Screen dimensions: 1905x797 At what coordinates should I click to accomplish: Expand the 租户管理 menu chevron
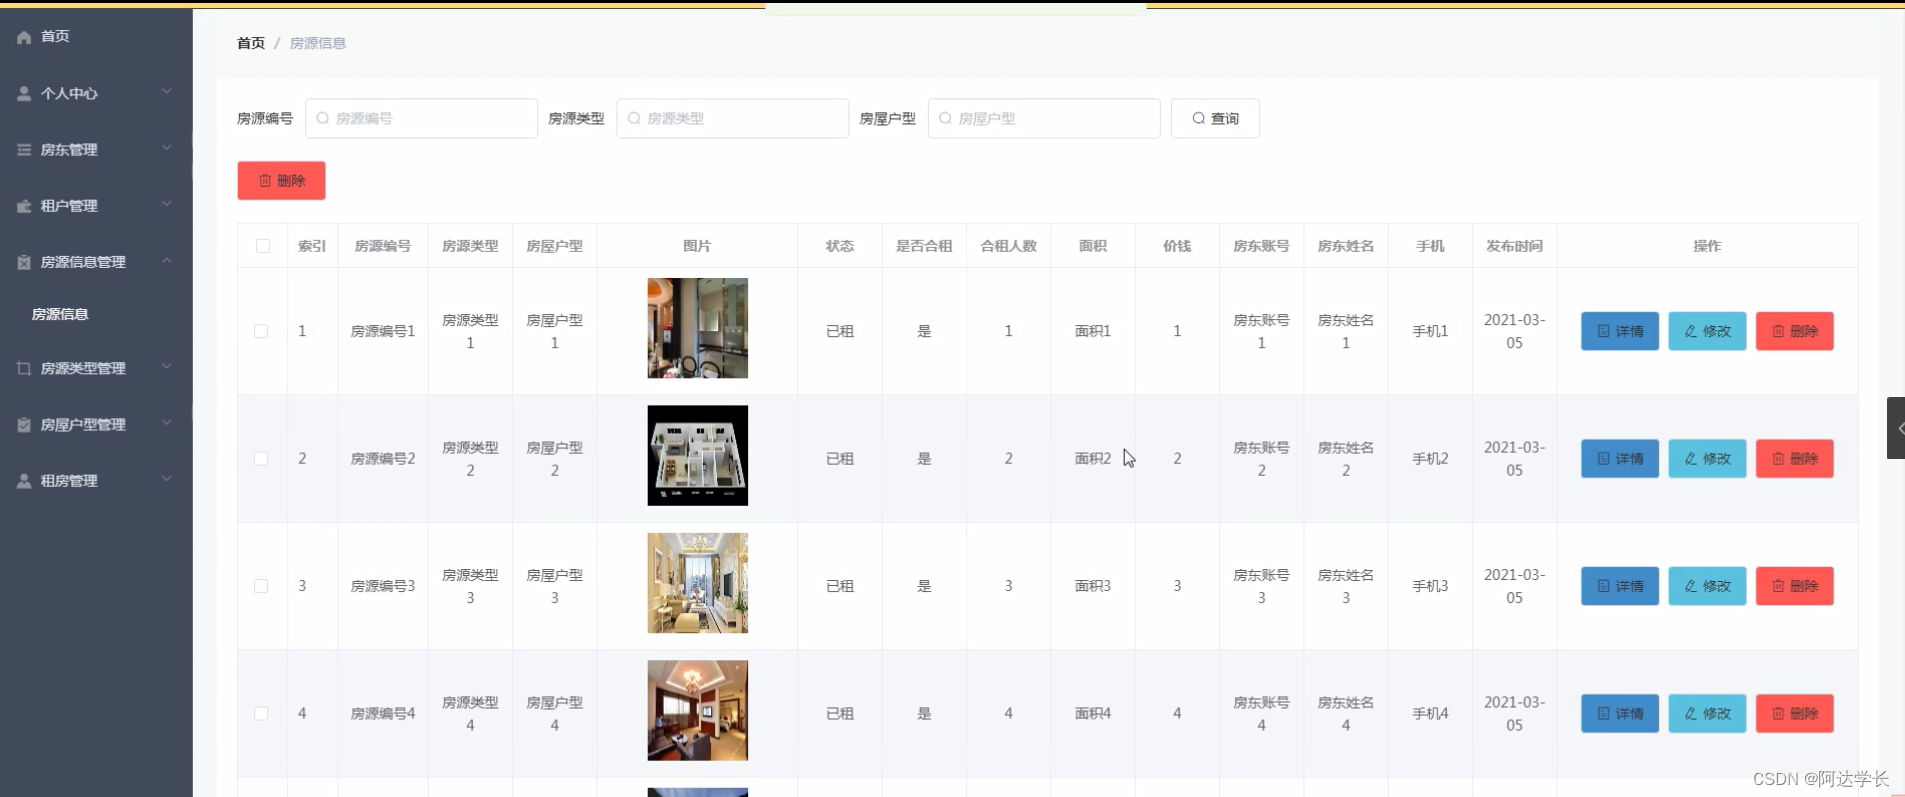pyautogui.click(x=167, y=204)
